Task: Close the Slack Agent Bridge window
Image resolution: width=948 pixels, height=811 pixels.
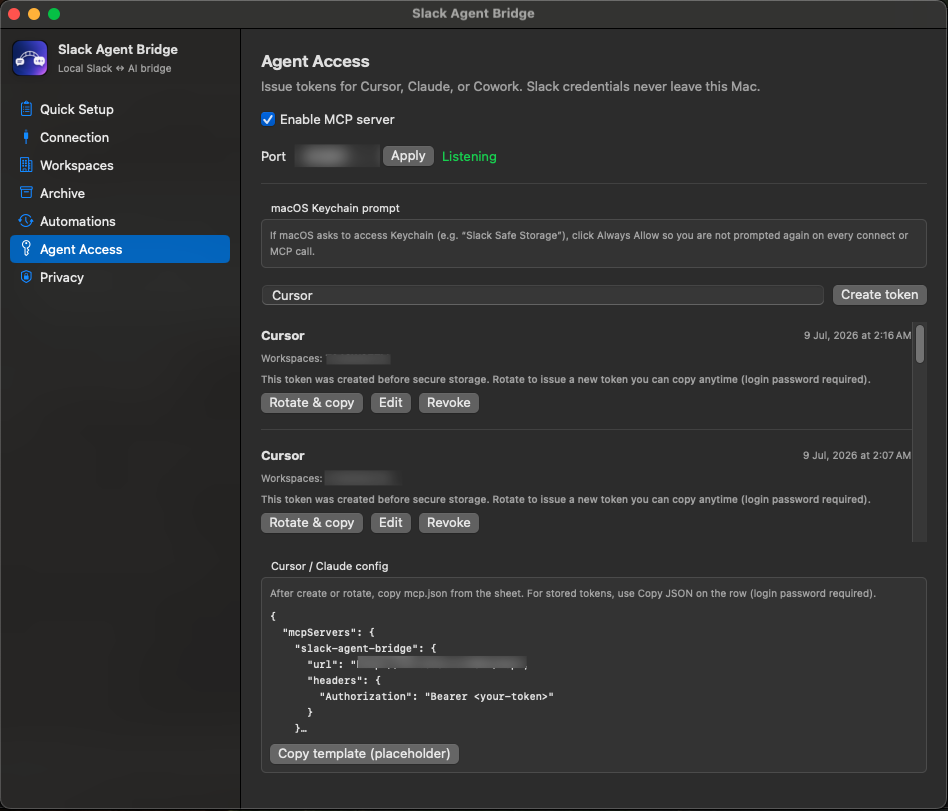Action: [x=14, y=14]
